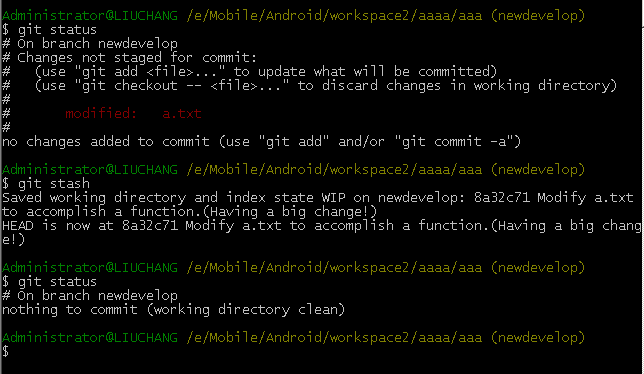Click the workspace path in the first prompt

click(x=334, y=16)
